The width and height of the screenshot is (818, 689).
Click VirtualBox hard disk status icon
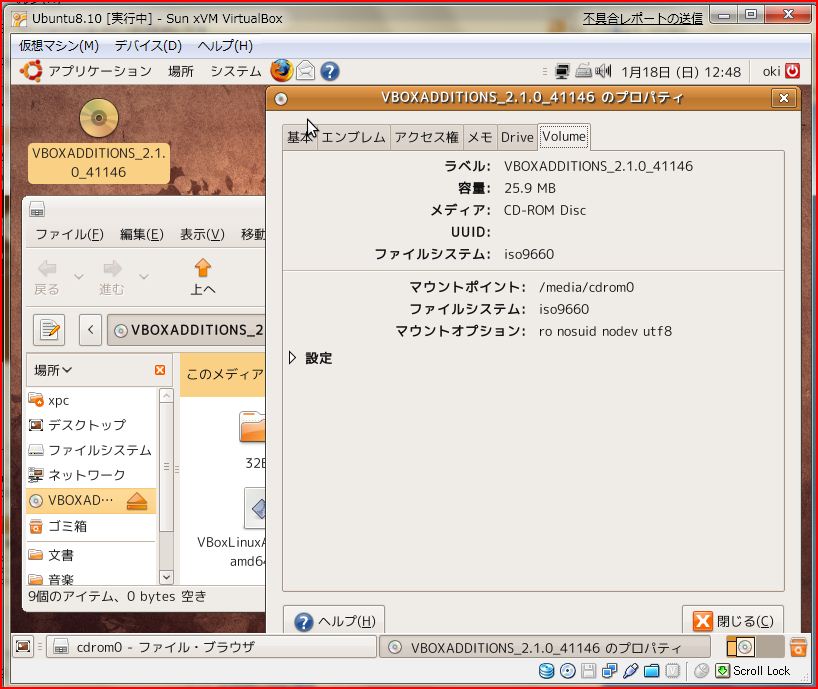546,671
